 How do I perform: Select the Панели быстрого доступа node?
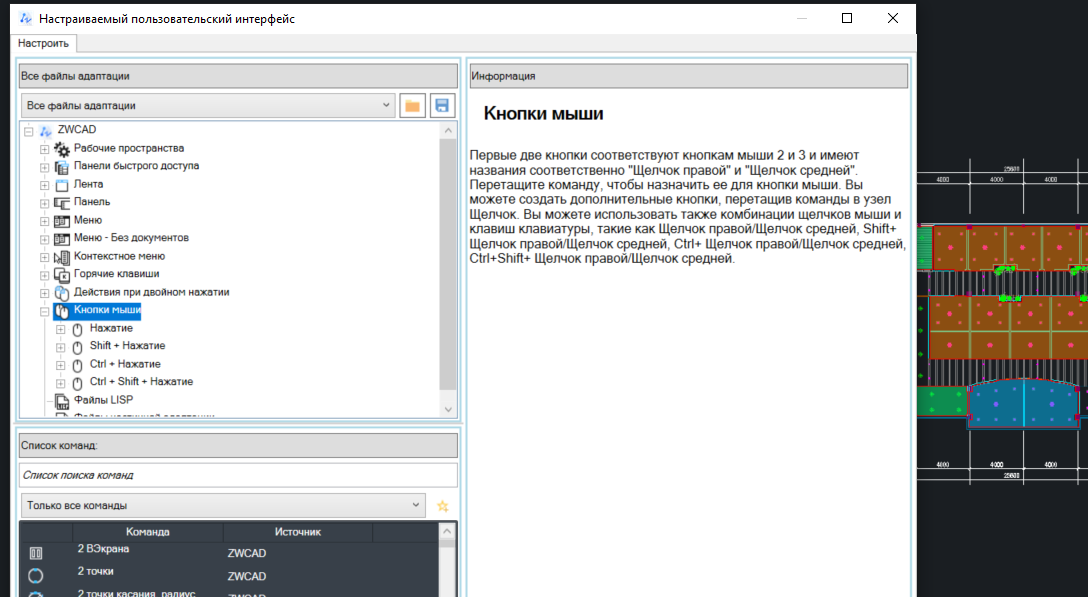pyautogui.click(x=136, y=166)
